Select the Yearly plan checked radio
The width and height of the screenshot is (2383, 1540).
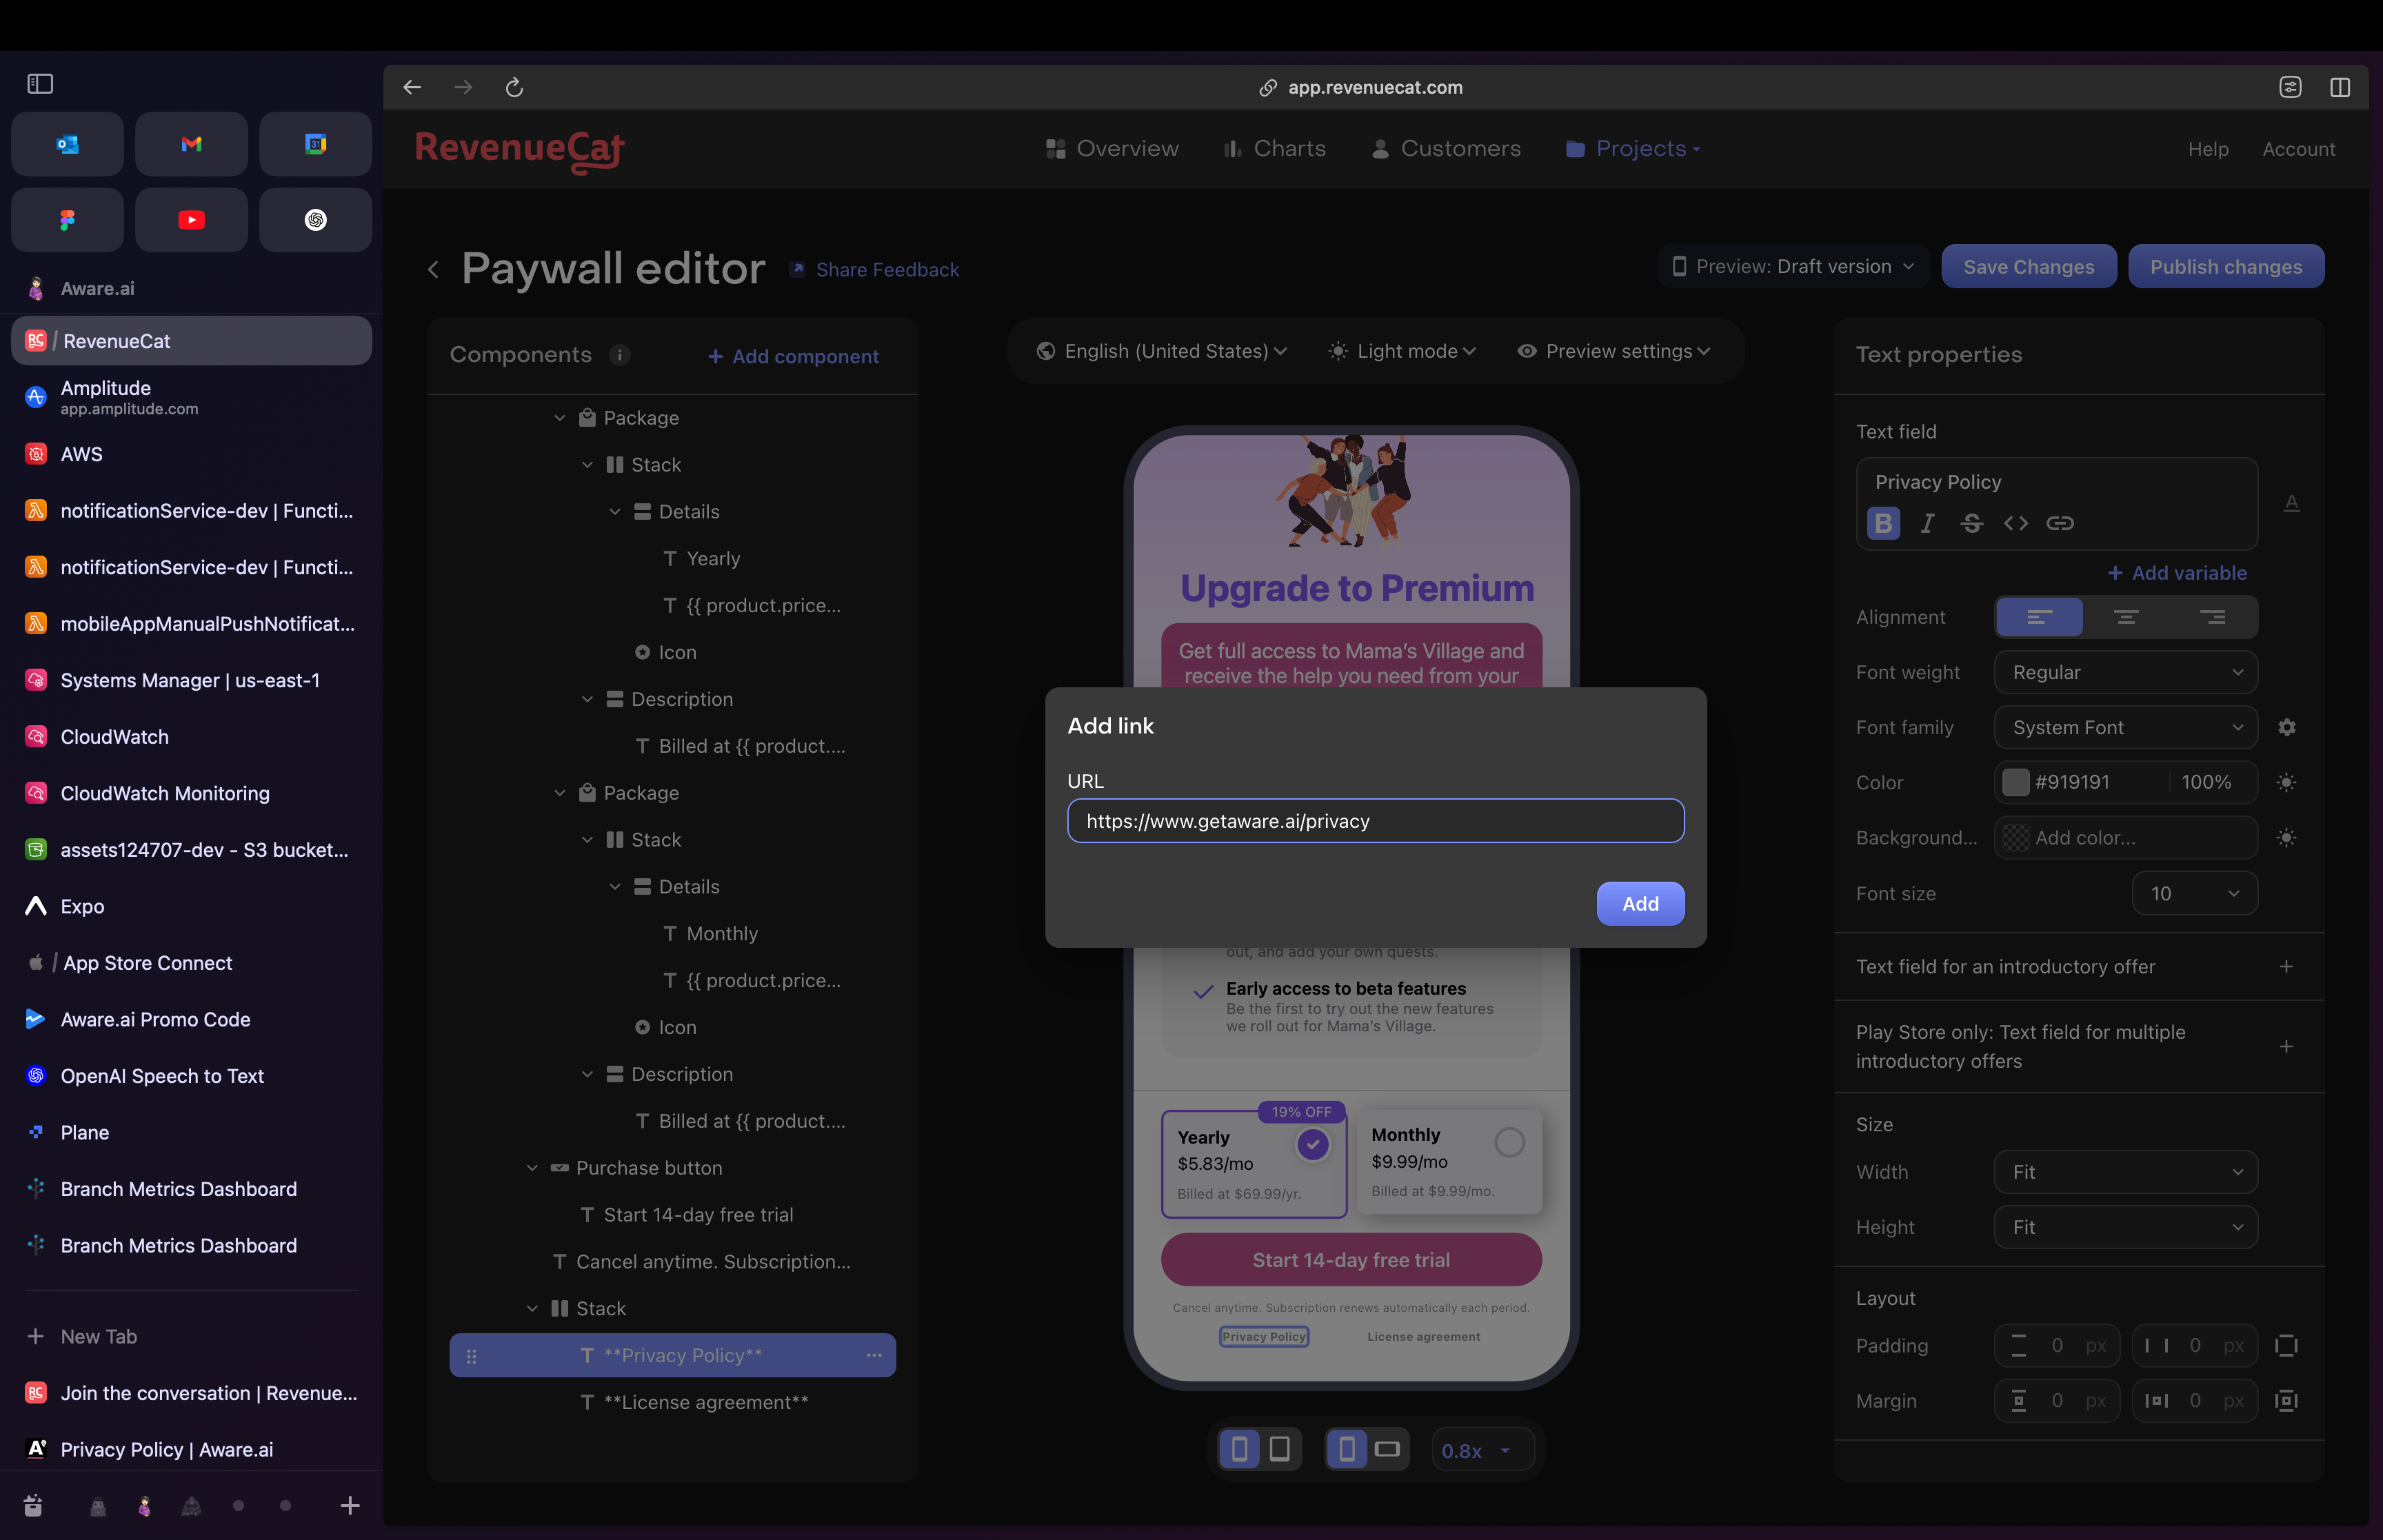[x=1312, y=1144]
